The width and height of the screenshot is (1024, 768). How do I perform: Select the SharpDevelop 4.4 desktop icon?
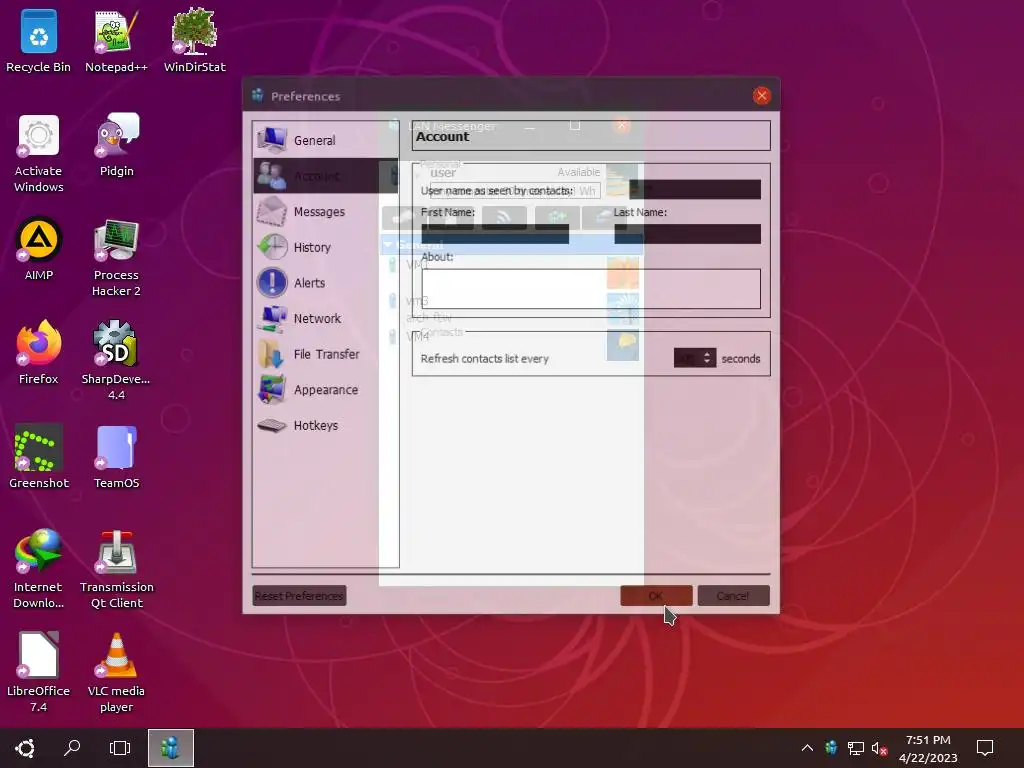pos(116,360)
